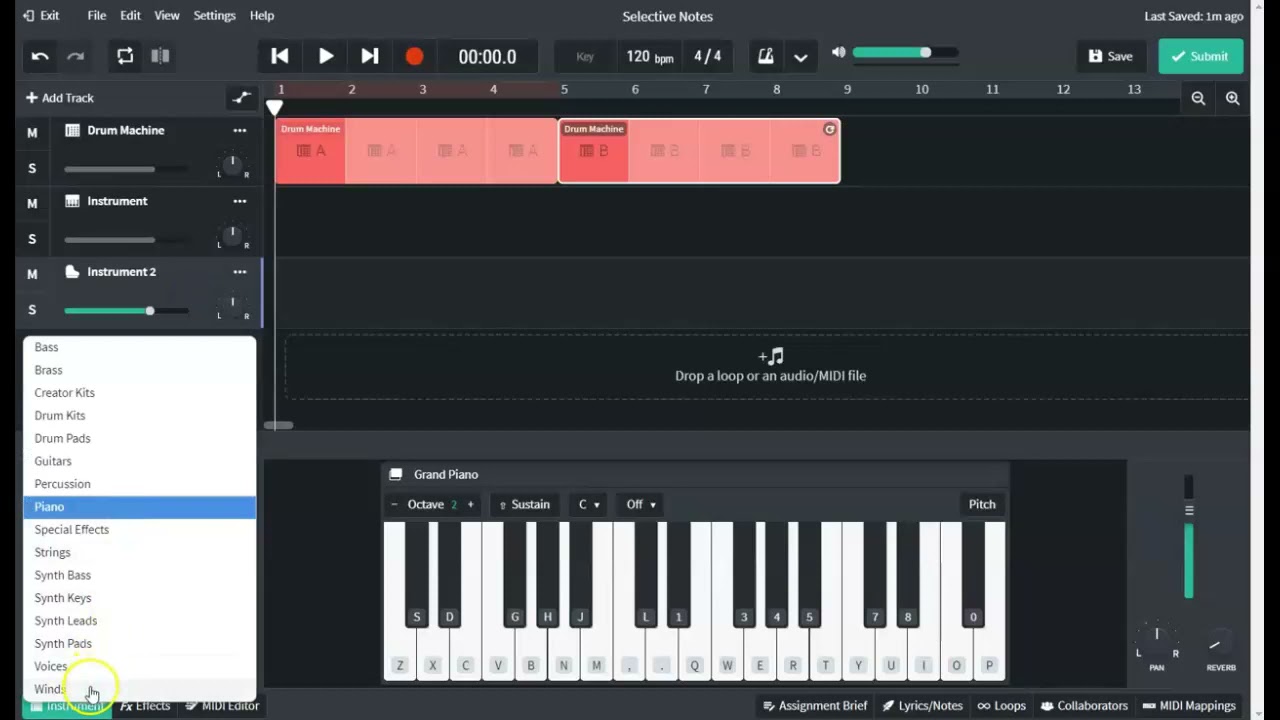
Task: Toggle the automation curve icon near Add Track
Action: [241, 98]
